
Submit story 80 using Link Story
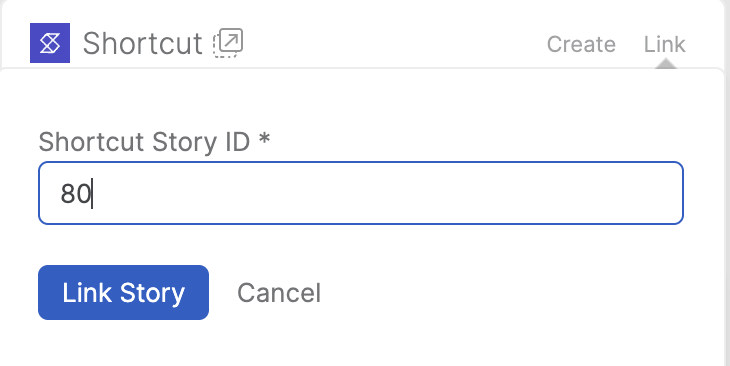point(123,292)
